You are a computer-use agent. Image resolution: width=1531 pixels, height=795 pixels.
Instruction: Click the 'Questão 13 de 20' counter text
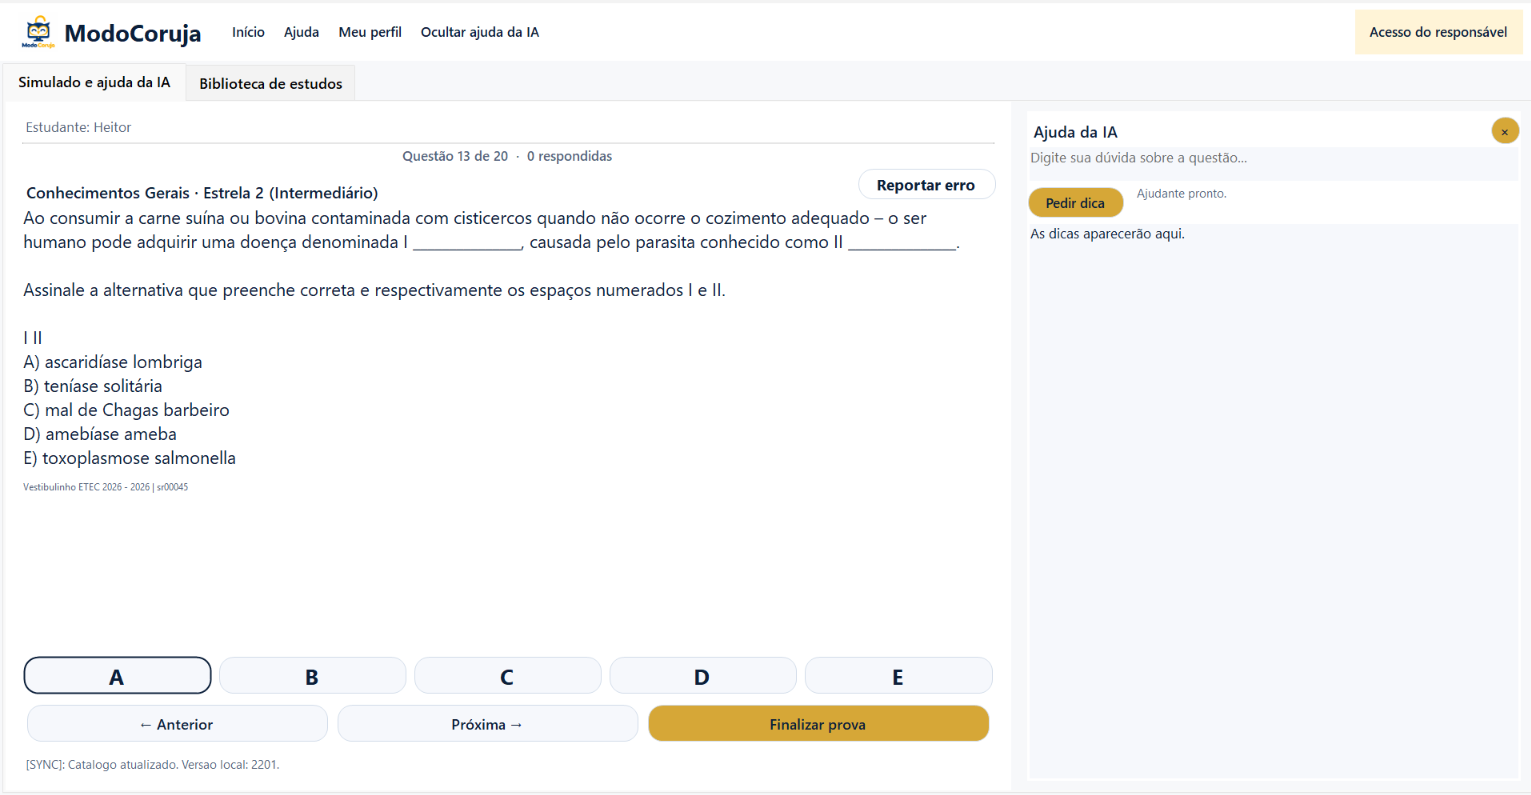[x=455, y=156]
